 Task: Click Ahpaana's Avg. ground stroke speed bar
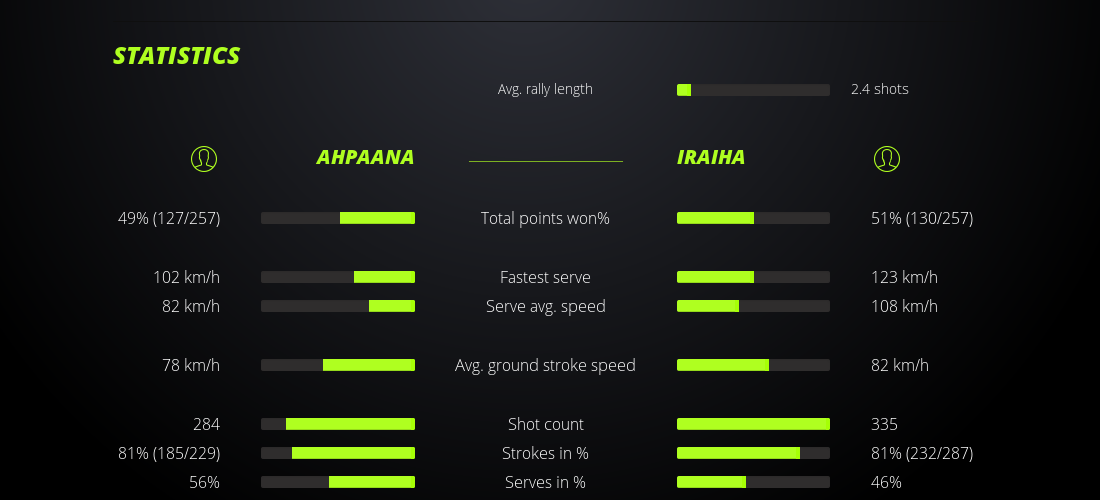click(x=338, y=365)
